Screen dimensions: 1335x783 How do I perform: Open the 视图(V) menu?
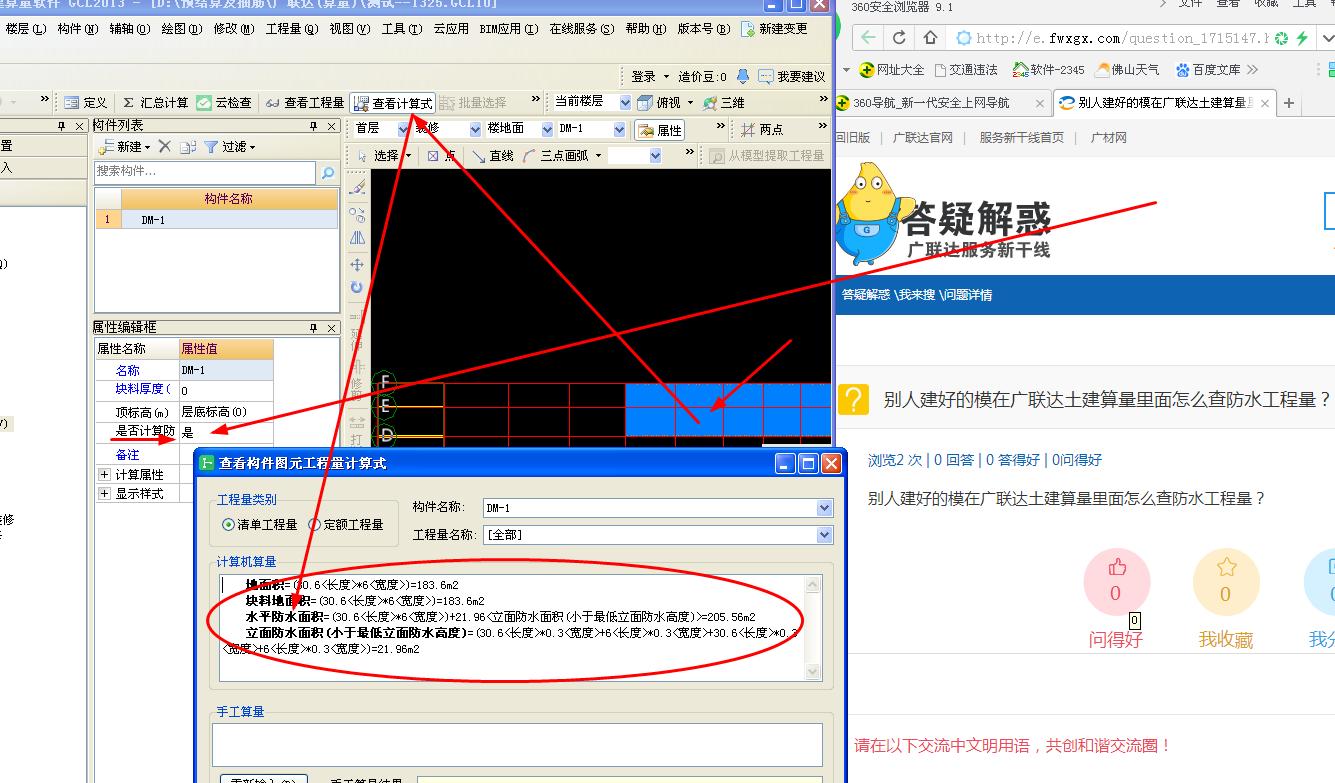pos(349,29)
